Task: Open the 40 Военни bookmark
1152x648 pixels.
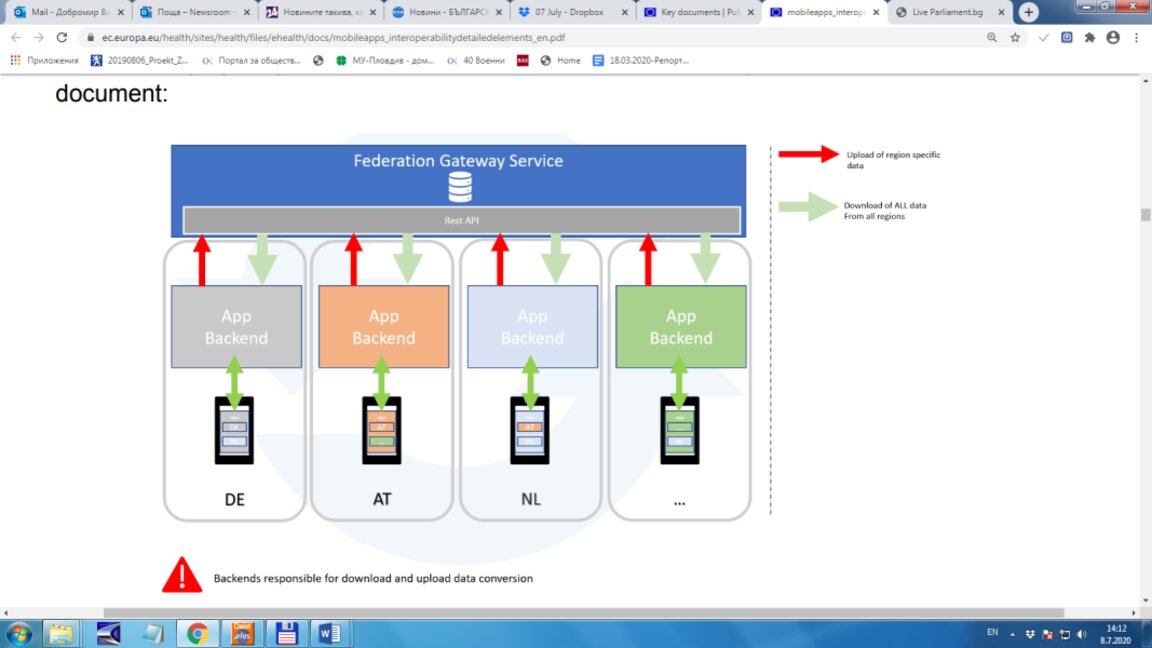Action: 476,60
